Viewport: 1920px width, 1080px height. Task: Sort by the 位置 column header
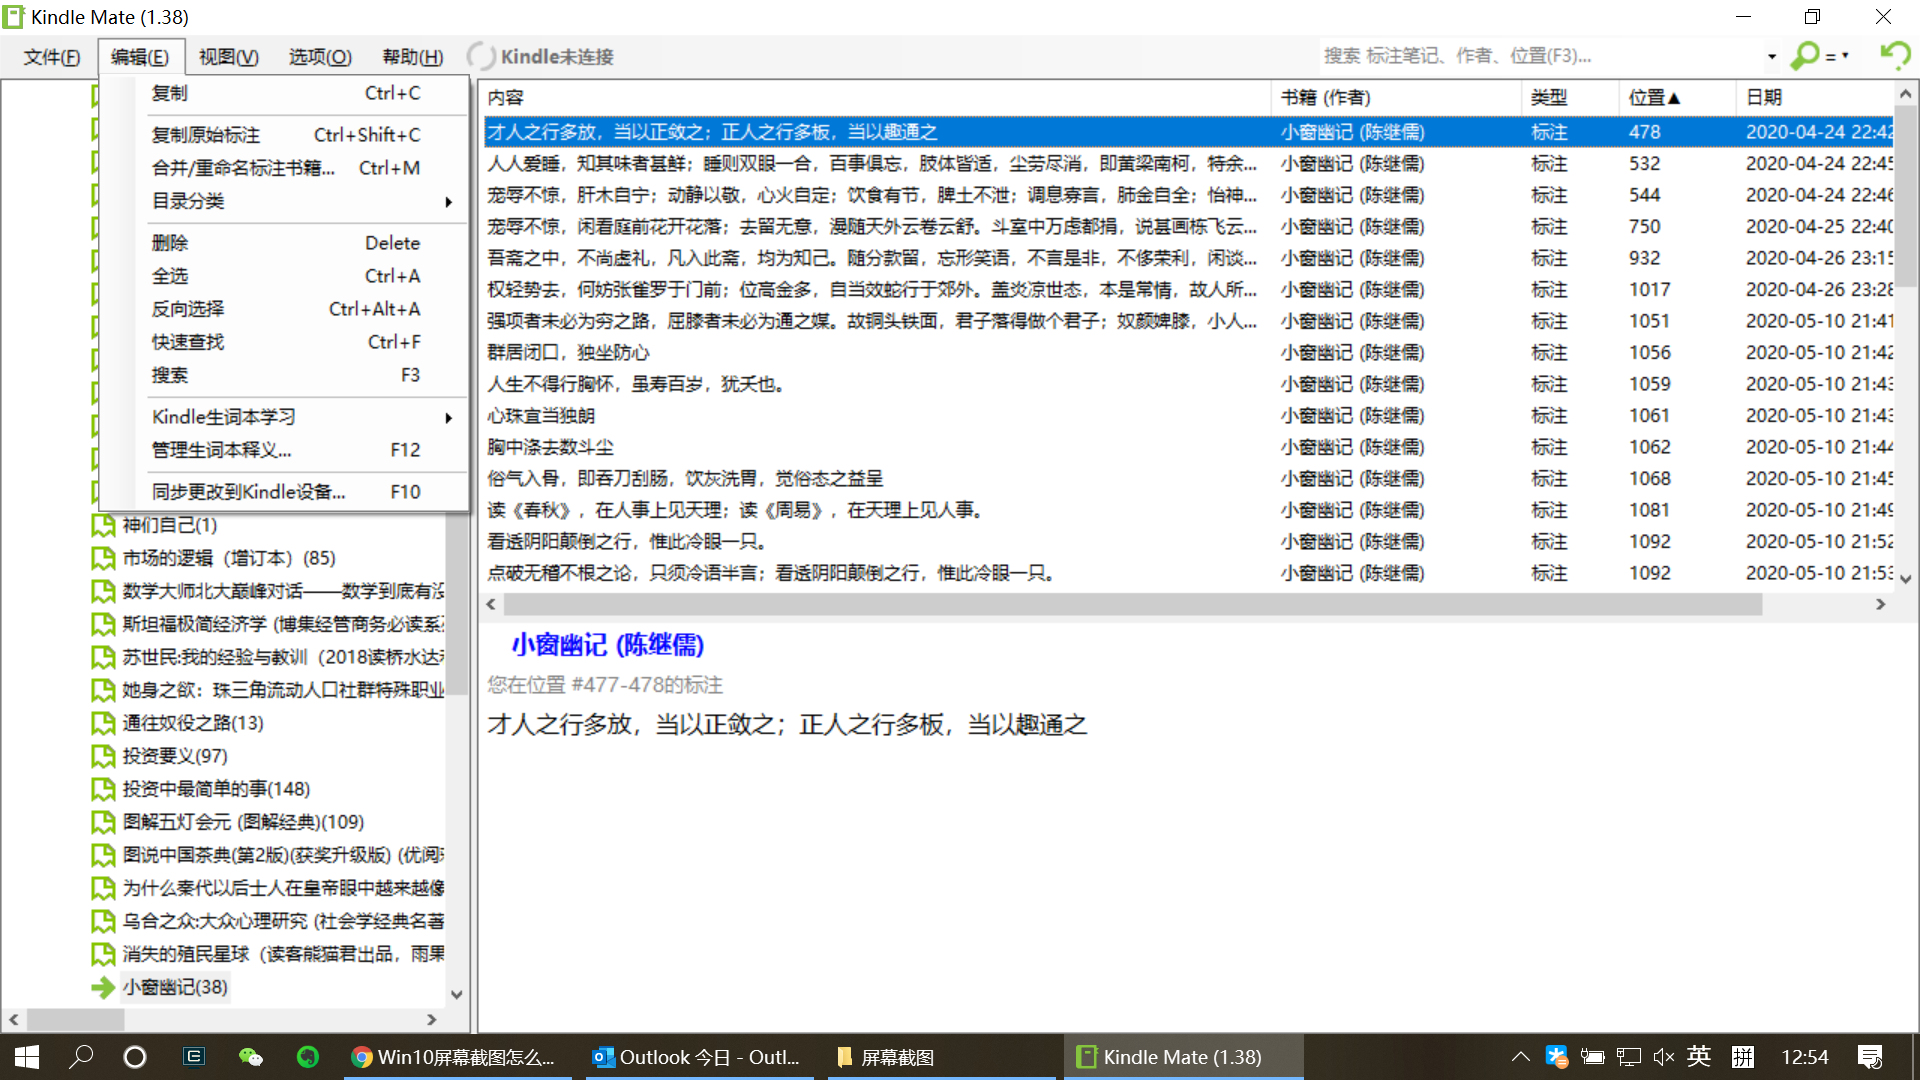tap(1654, 97)
